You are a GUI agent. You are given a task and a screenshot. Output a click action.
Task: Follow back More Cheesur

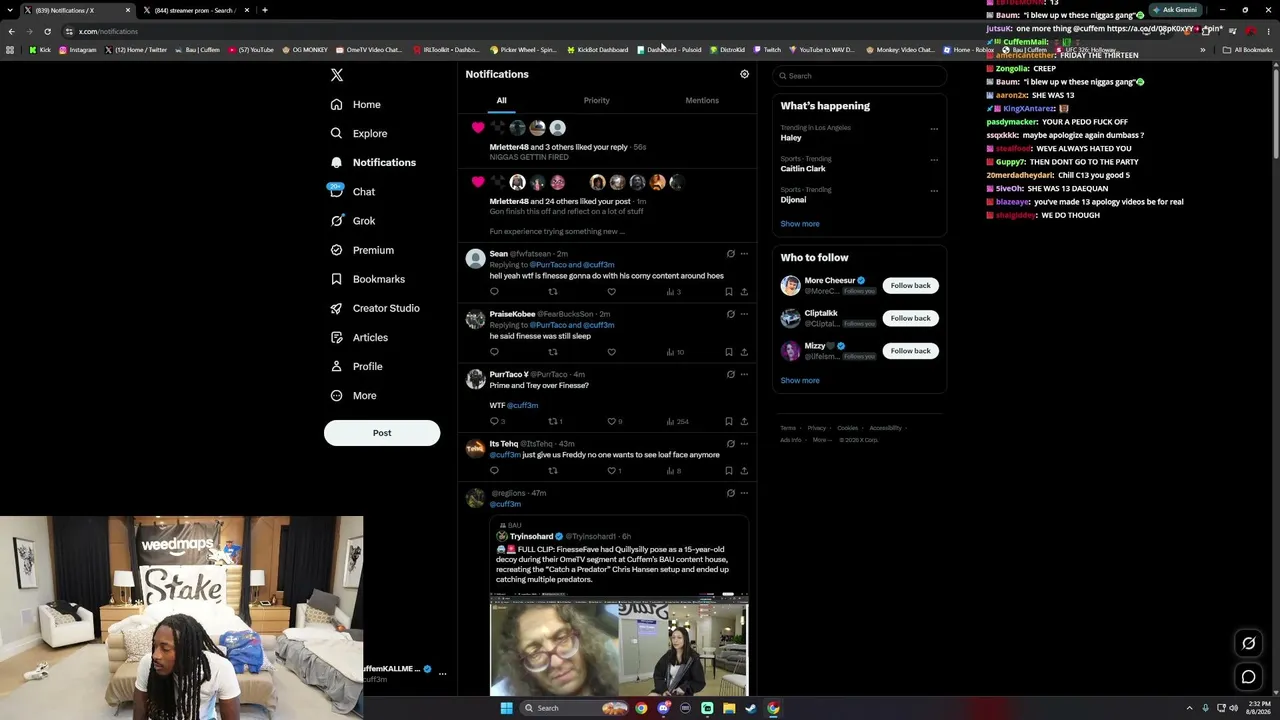910,286
